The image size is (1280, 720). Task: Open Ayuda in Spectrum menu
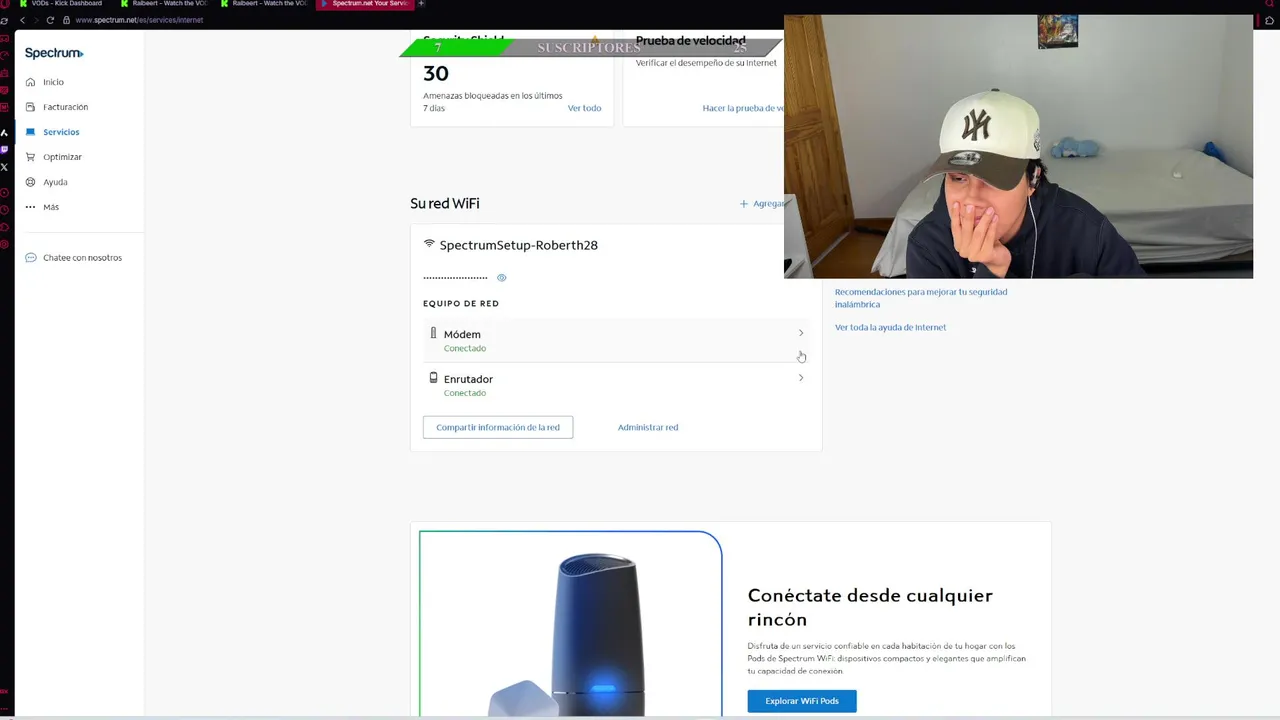[55, 182]
